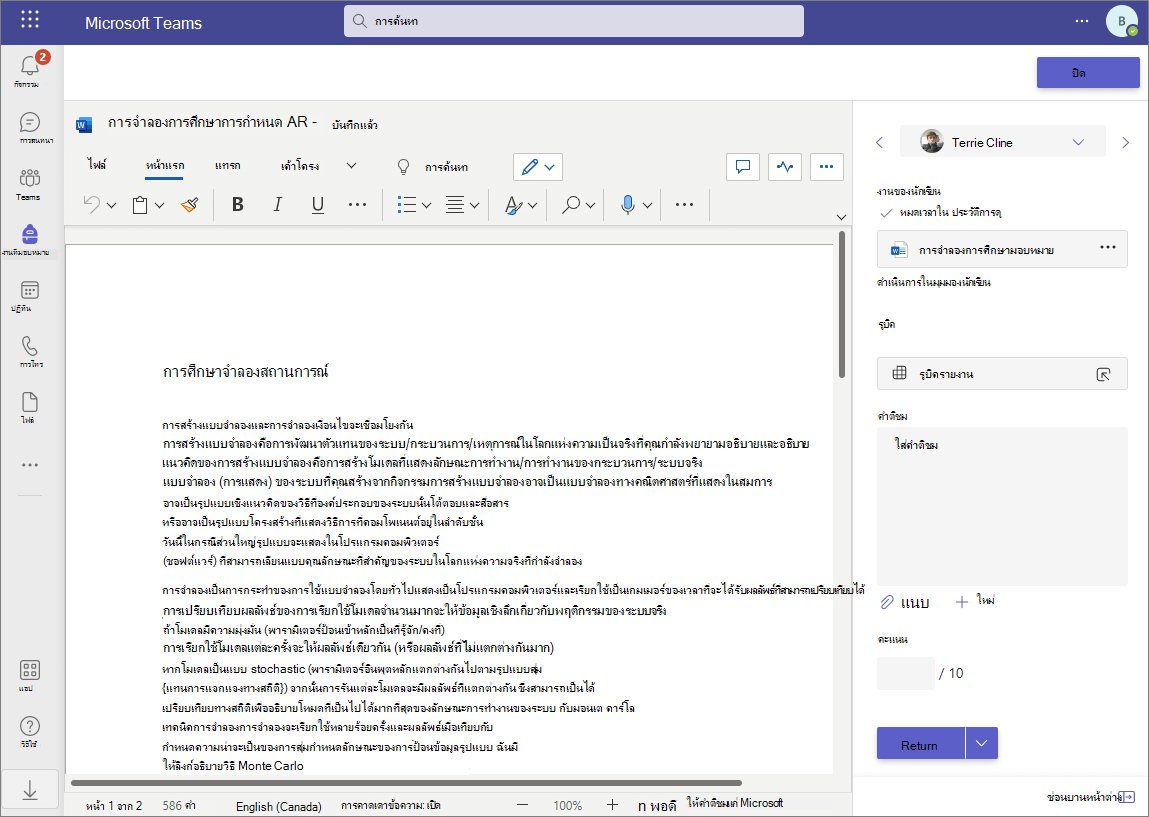Viewport: 1149px width, 817px height.
Task: Select the Format Painter brush
Action: (x=190, y=204)
